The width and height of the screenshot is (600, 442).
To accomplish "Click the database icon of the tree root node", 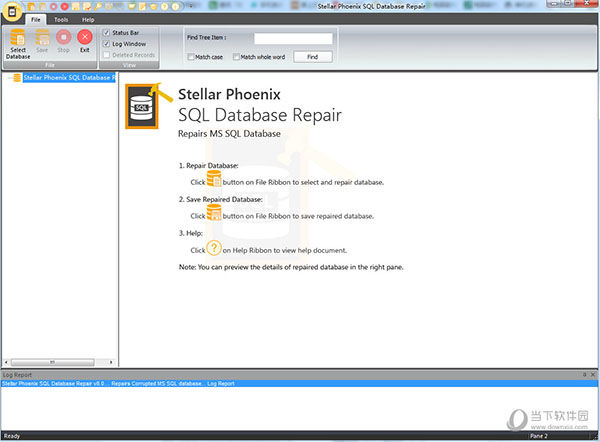I will [x=17, y=78].
